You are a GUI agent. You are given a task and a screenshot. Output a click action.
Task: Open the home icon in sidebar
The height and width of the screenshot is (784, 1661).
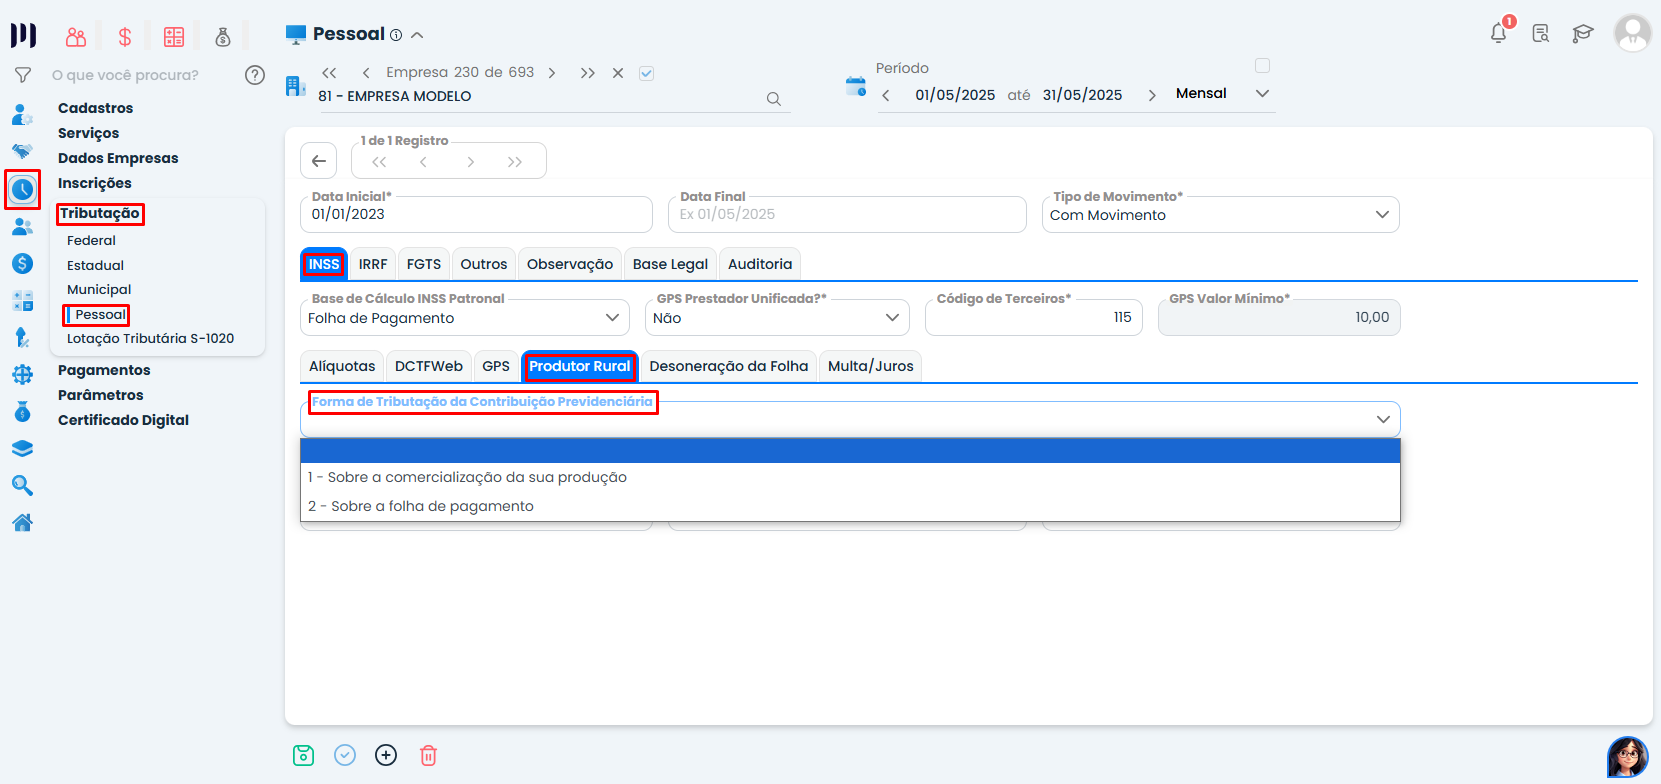(22, 522)
